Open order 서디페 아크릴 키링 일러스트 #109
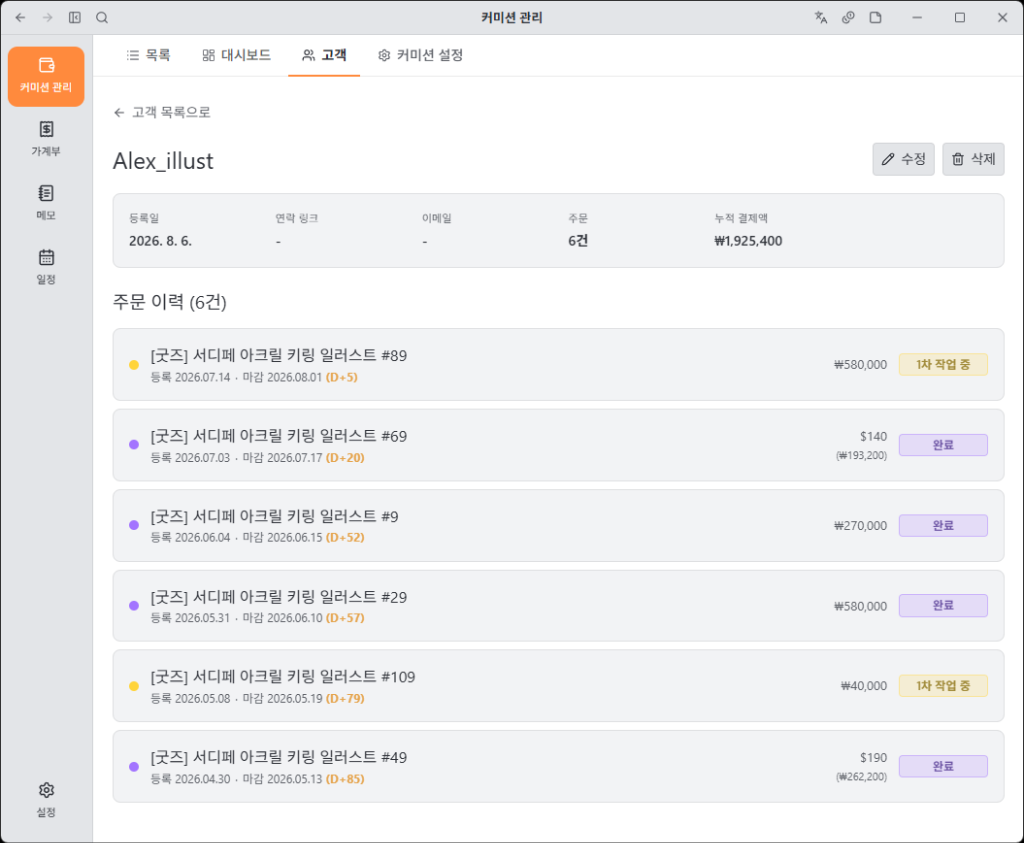Screen dimensions: 1024x843 (x=558, y=686)
